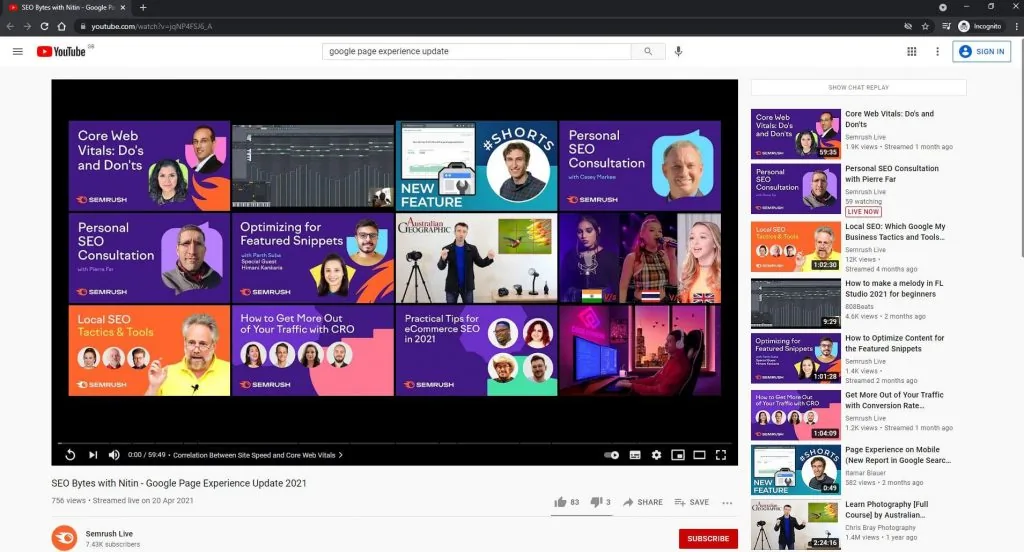The width and height of the screenshot is (1024, 552).
Task: Click '808Beats' channel name in sidebar
Action: click(x=859, y=306)
